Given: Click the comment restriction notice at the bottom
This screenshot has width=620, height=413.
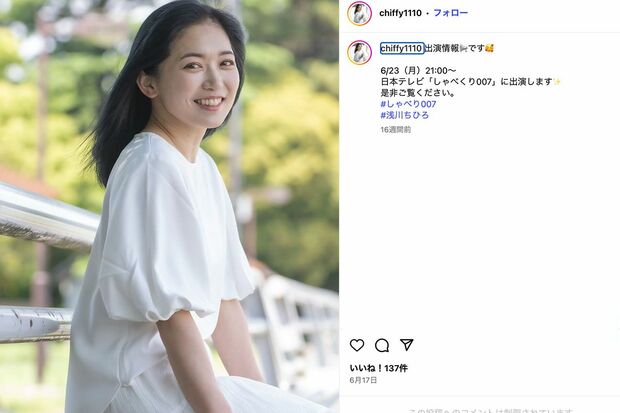Looking at the screenshot, I should coord(490,410).
